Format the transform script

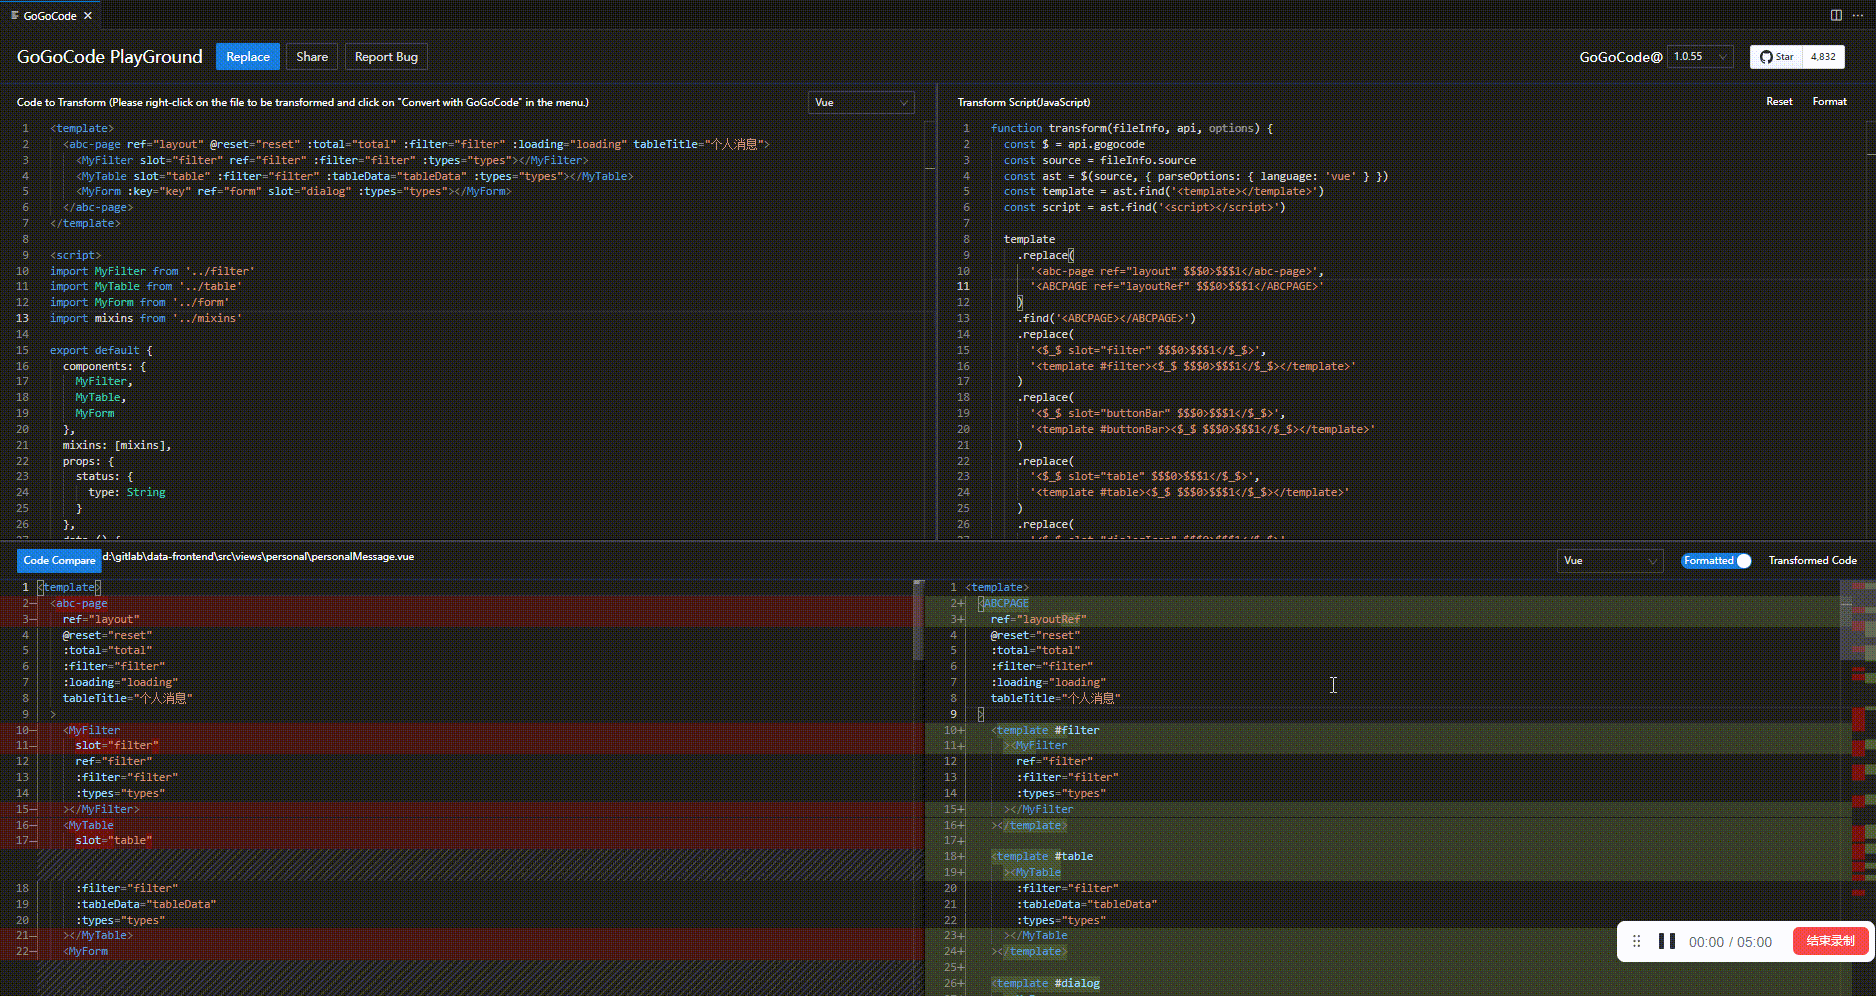coord(1829,102)
